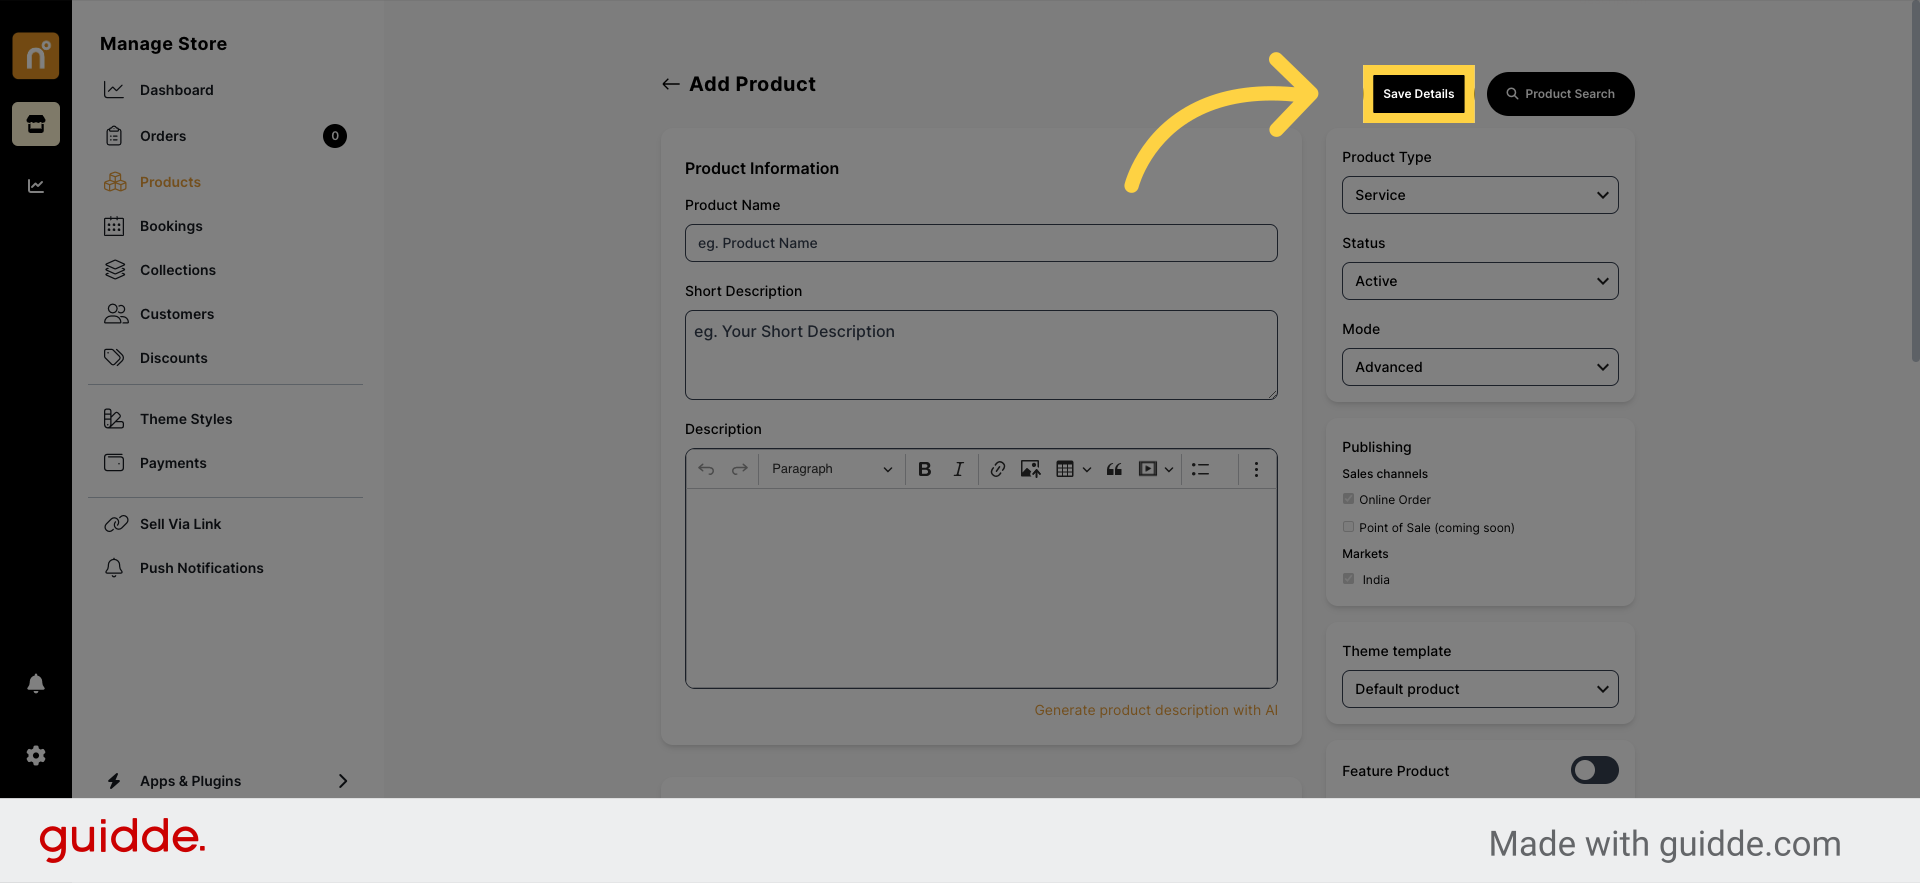This screenshot has height=883, width=1920.
Task: Insert a bulleted list
Action: [1201, 469]
